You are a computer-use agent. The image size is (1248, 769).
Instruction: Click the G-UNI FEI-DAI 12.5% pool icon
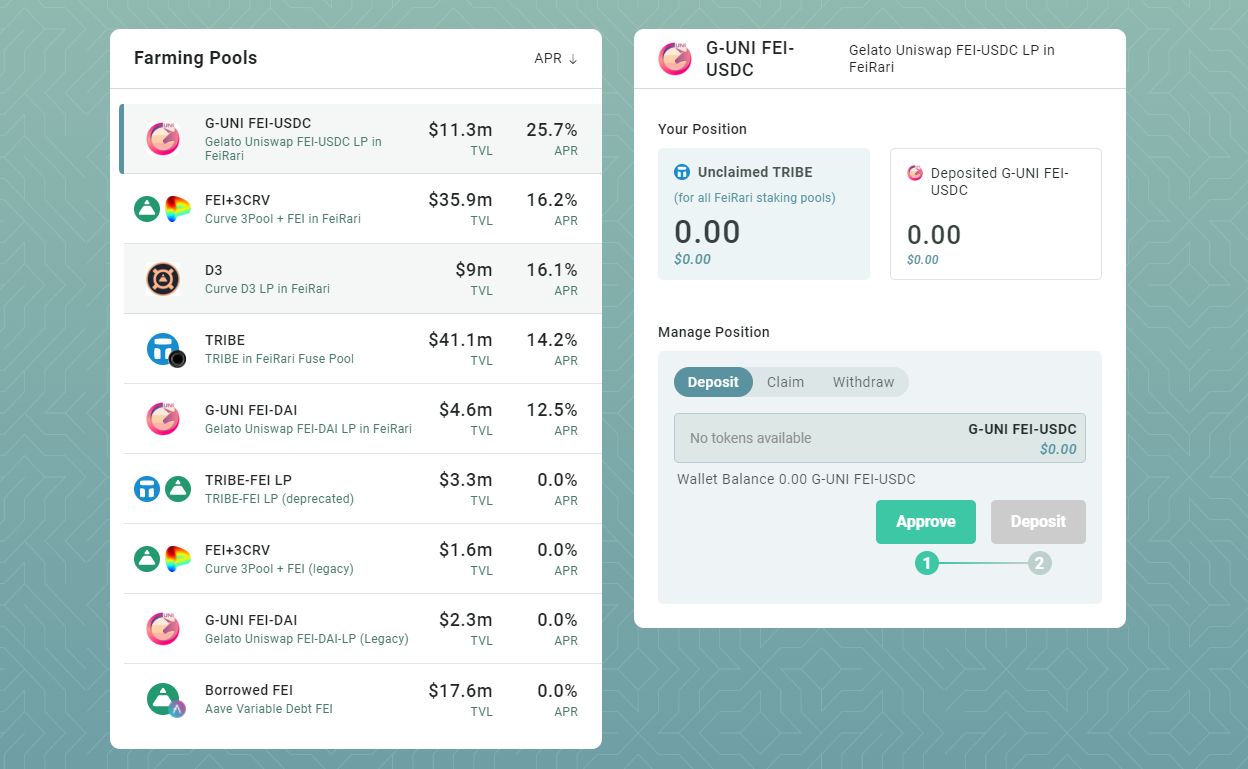[162, 418]
